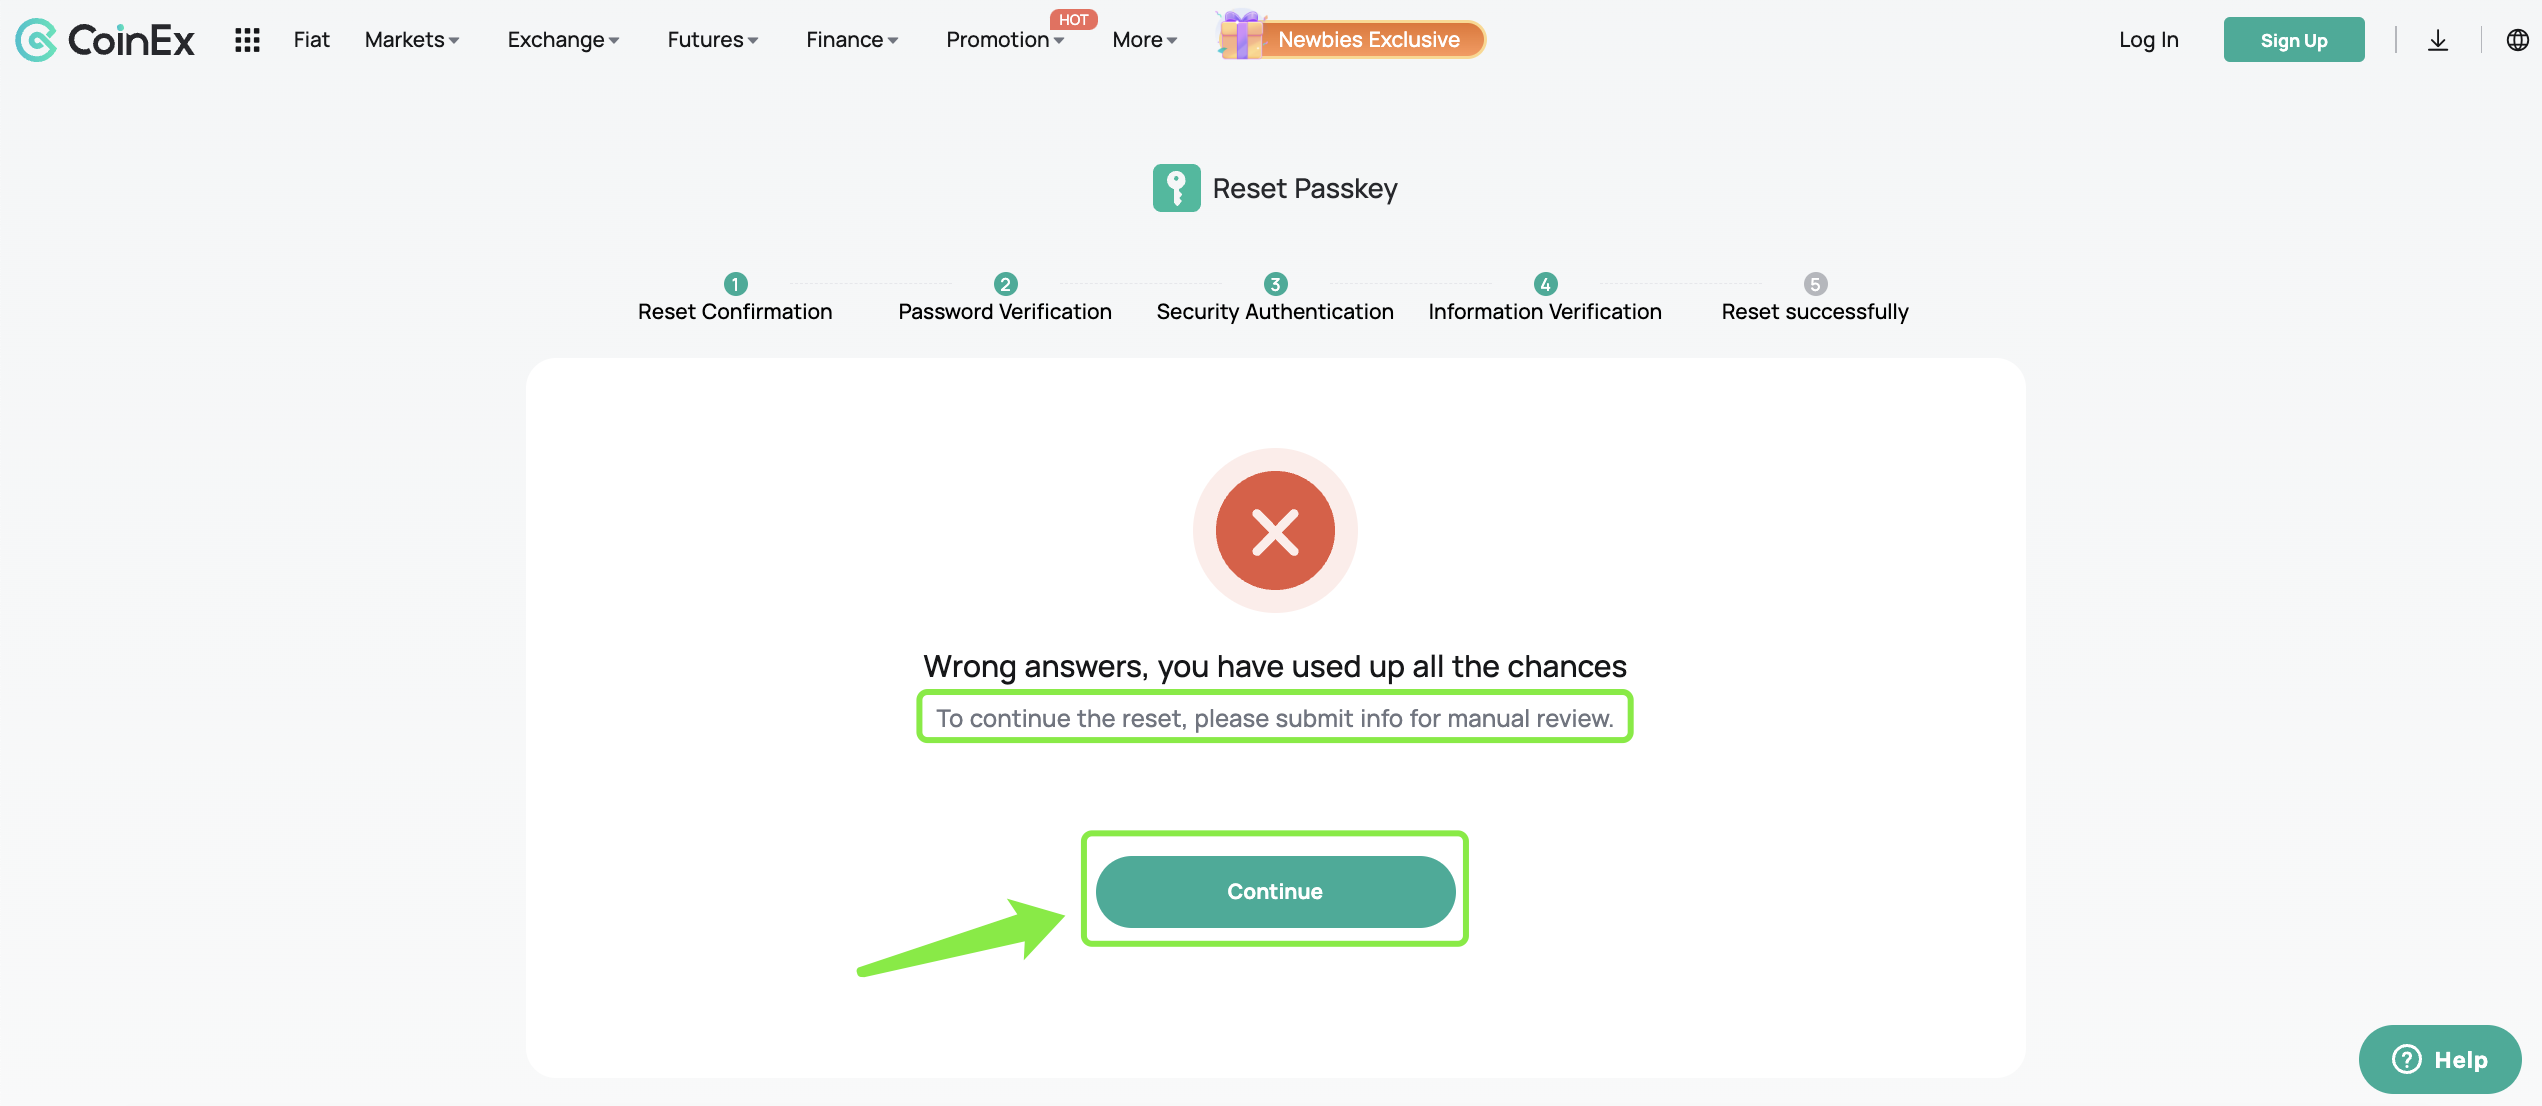
Task: Open the Promotion menu
Action: point(1005,40)
